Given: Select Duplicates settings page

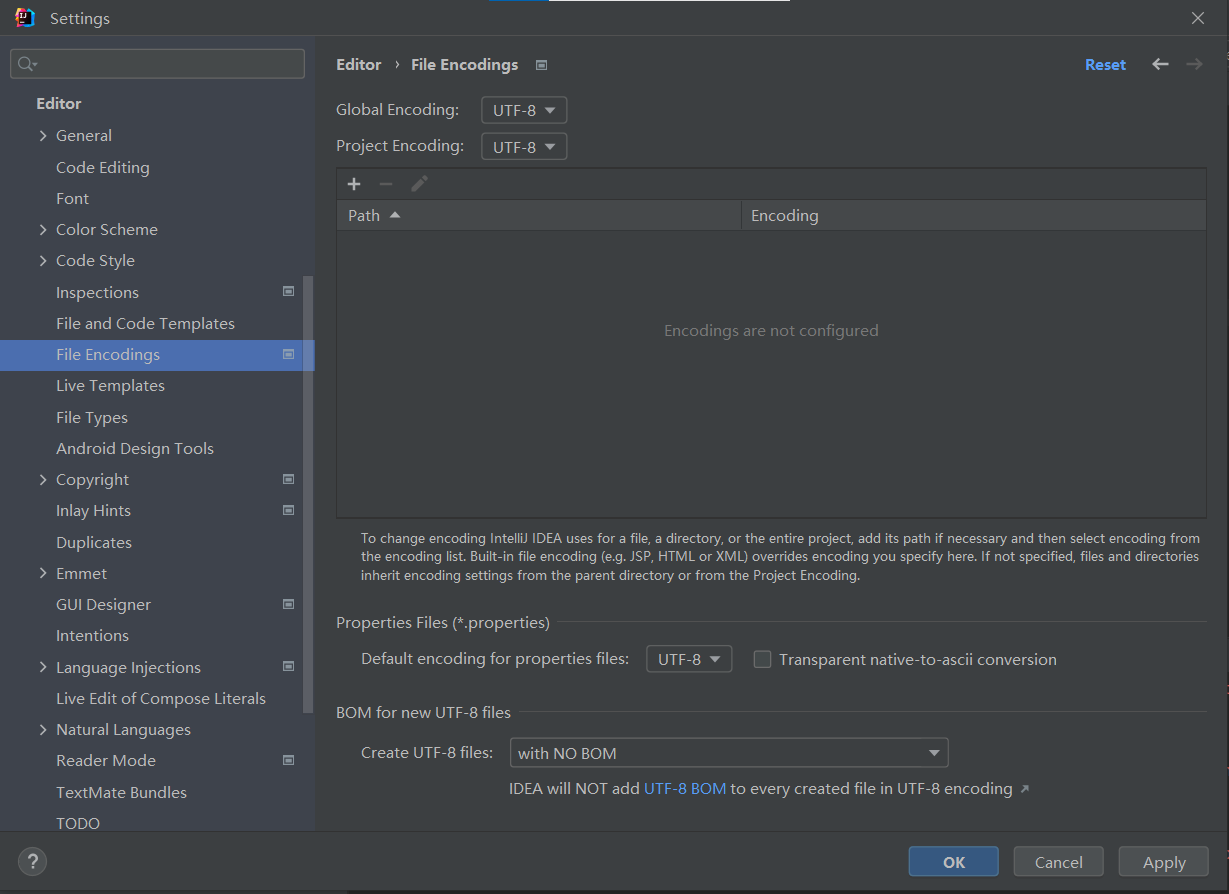Looking at the screenshot, I should tap(94, 542).
